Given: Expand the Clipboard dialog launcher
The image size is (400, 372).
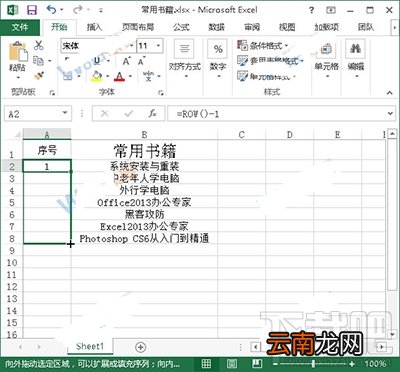Looking at the screenshot, I should coord(52,93).
